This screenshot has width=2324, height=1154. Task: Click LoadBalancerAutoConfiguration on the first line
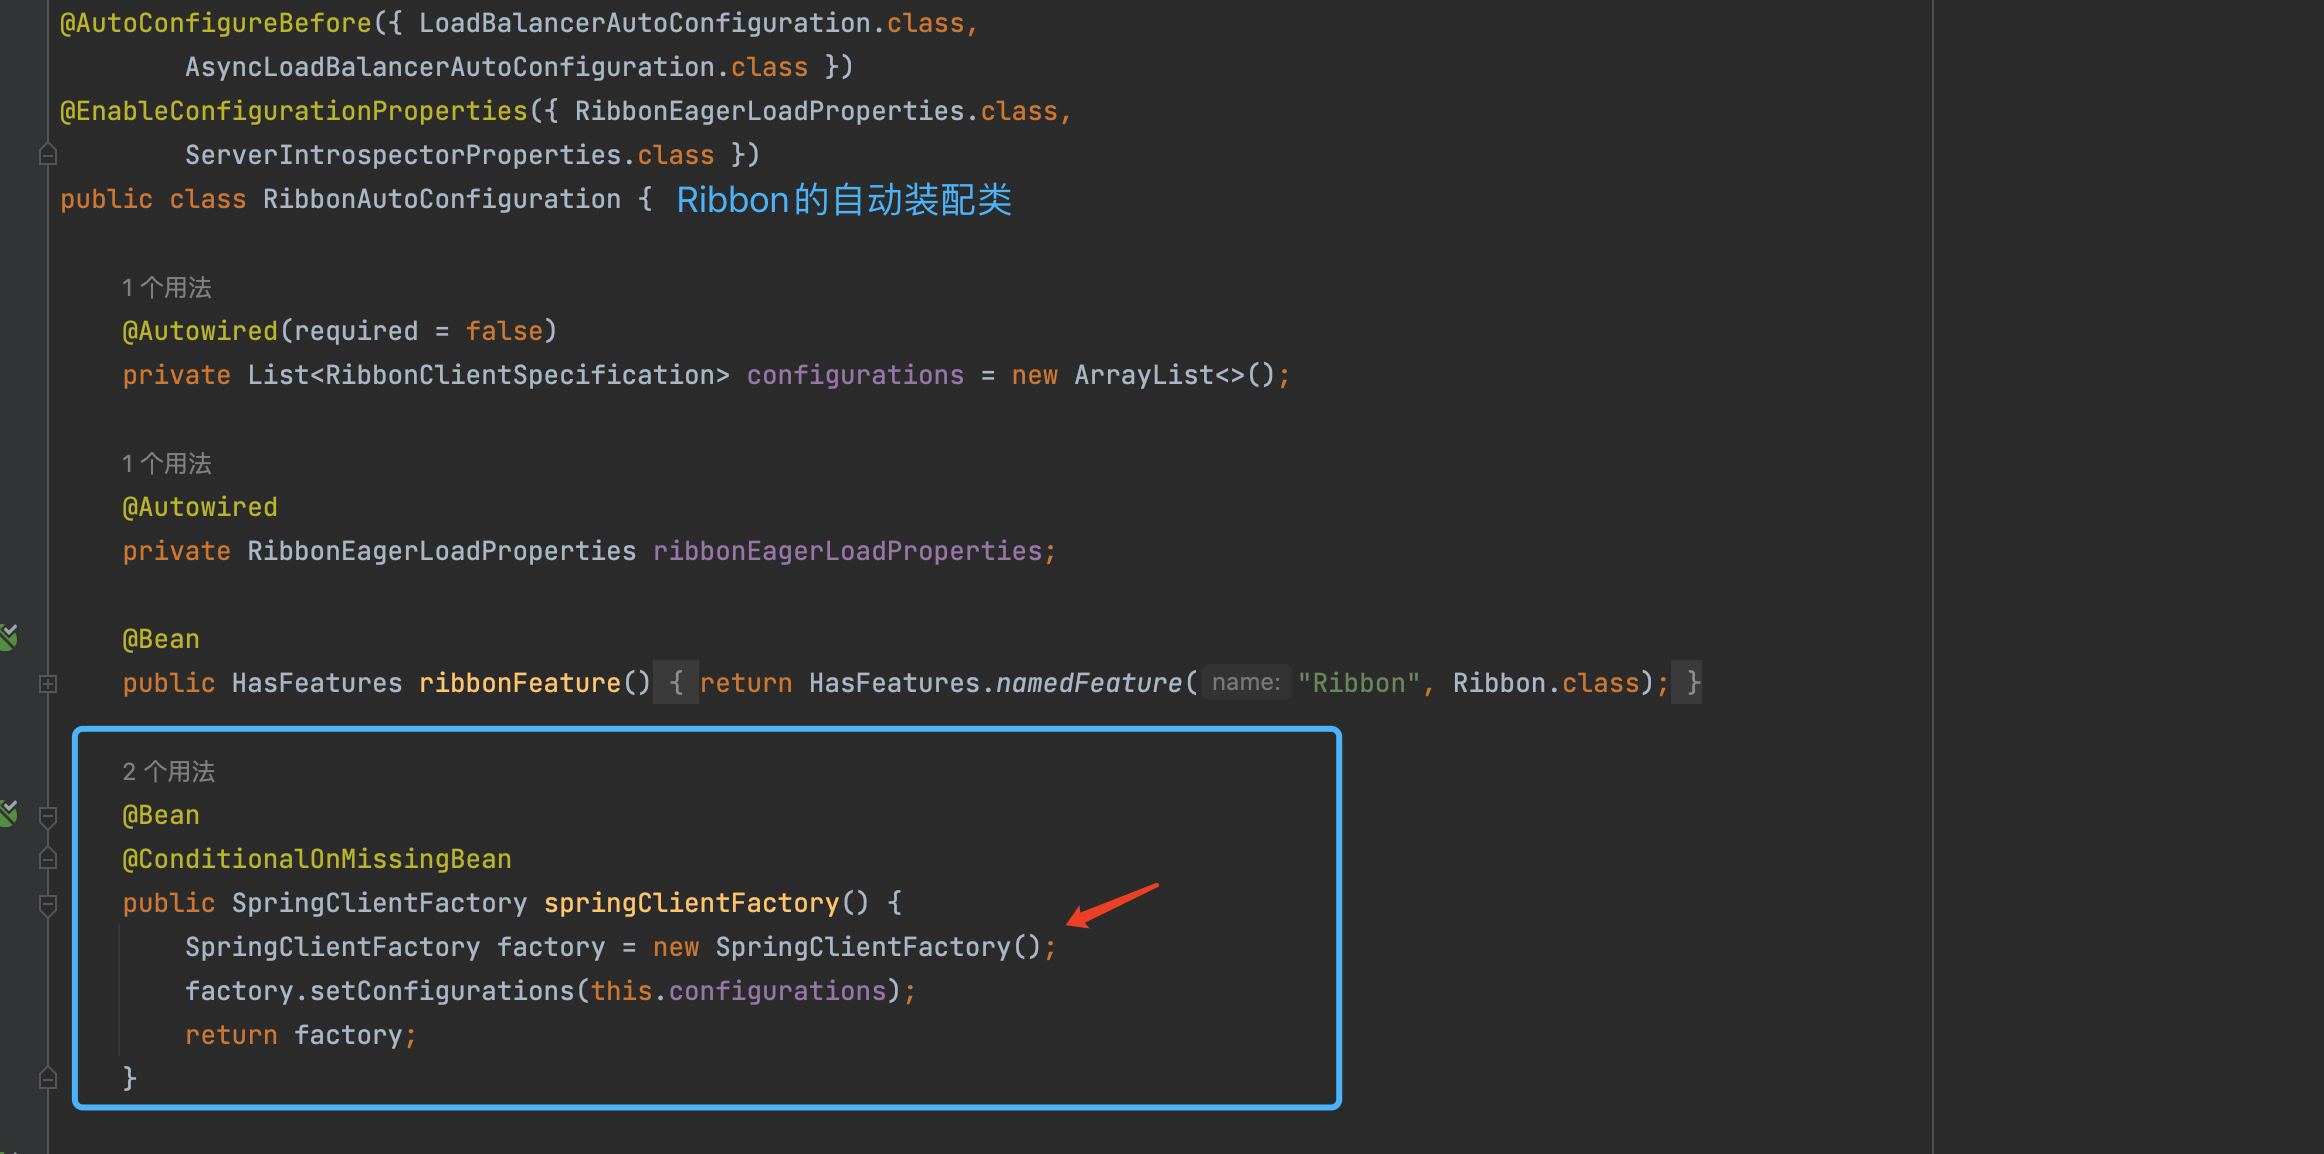pos(645,23)
